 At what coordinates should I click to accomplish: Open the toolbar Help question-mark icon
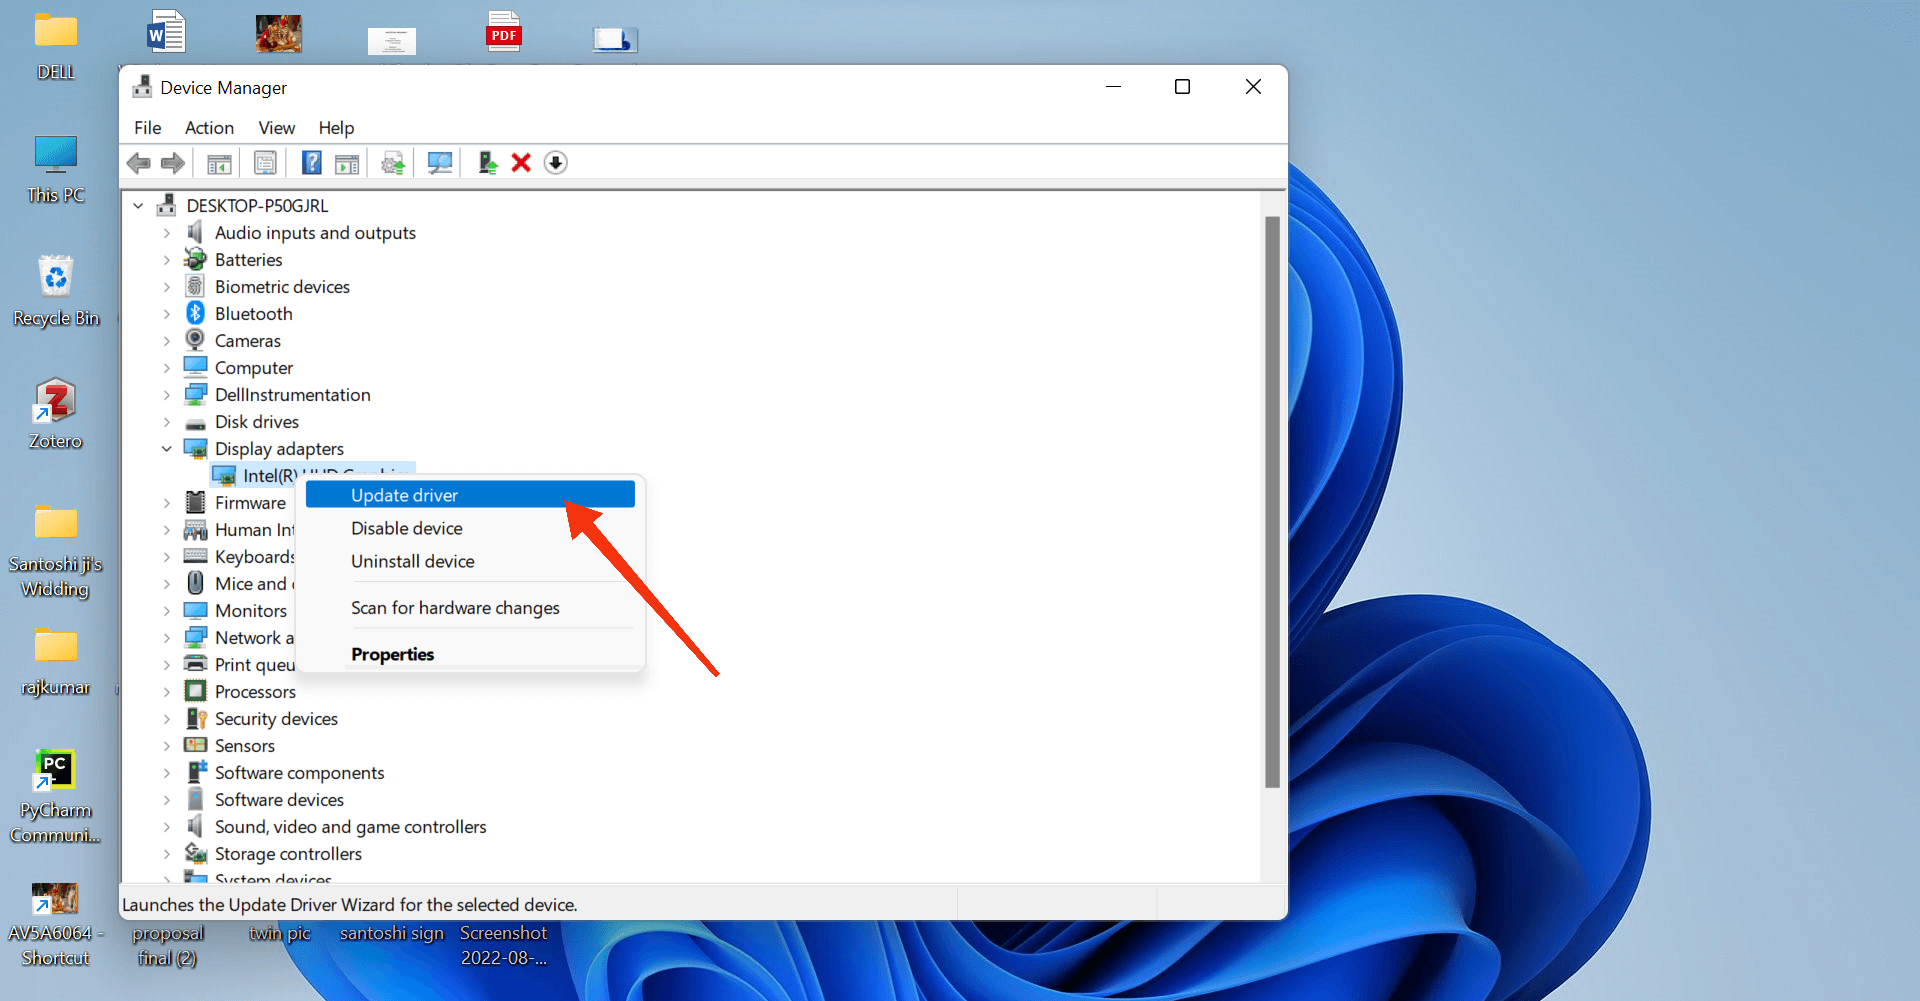(312, 163)
